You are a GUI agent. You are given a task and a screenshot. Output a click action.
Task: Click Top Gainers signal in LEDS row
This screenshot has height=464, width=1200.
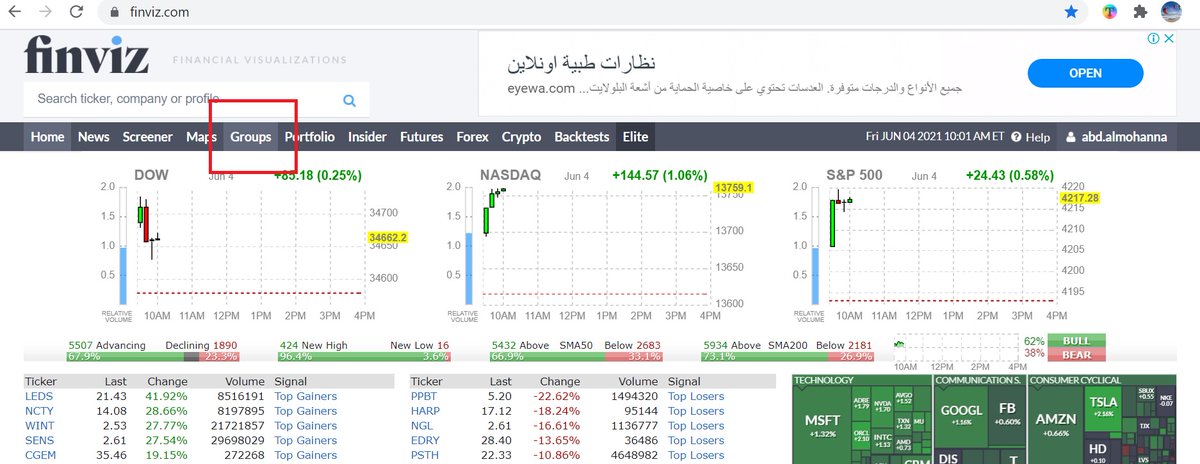point(306,397)
